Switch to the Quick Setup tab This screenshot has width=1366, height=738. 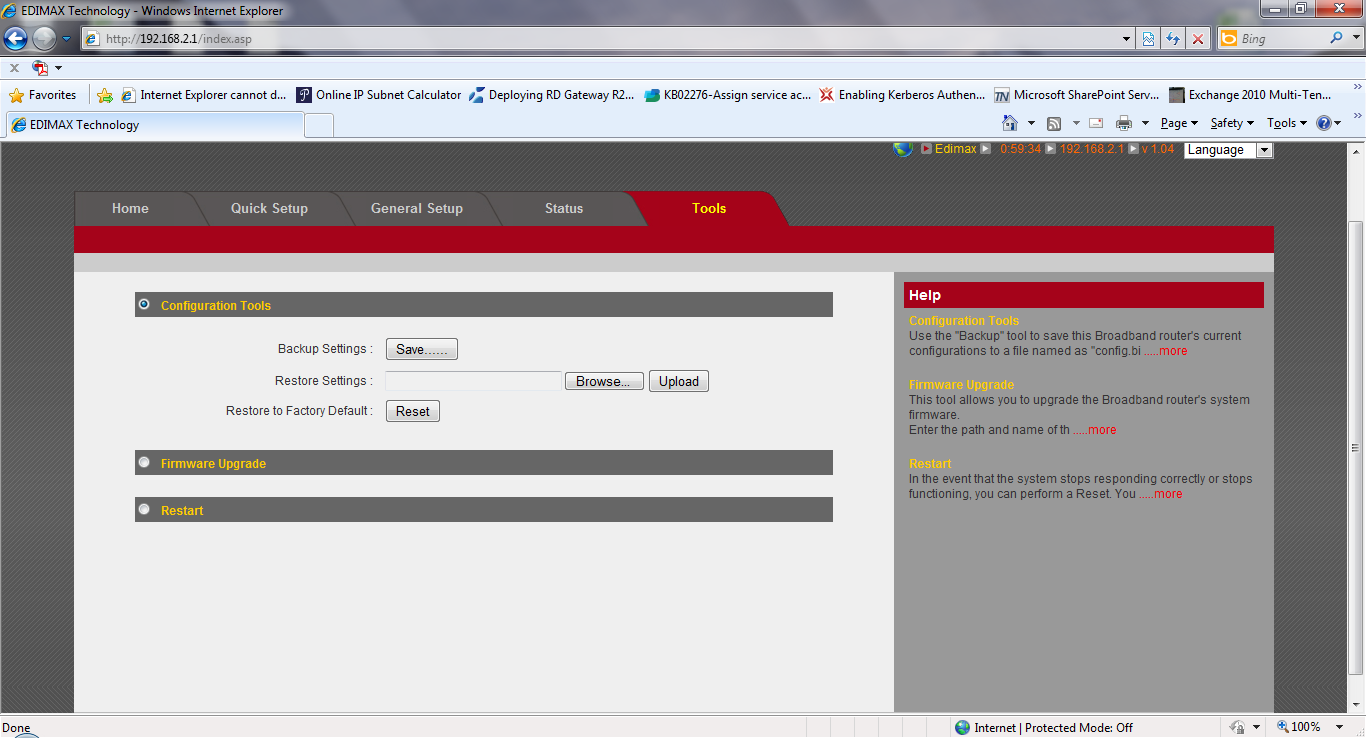[x=269, y=208]
